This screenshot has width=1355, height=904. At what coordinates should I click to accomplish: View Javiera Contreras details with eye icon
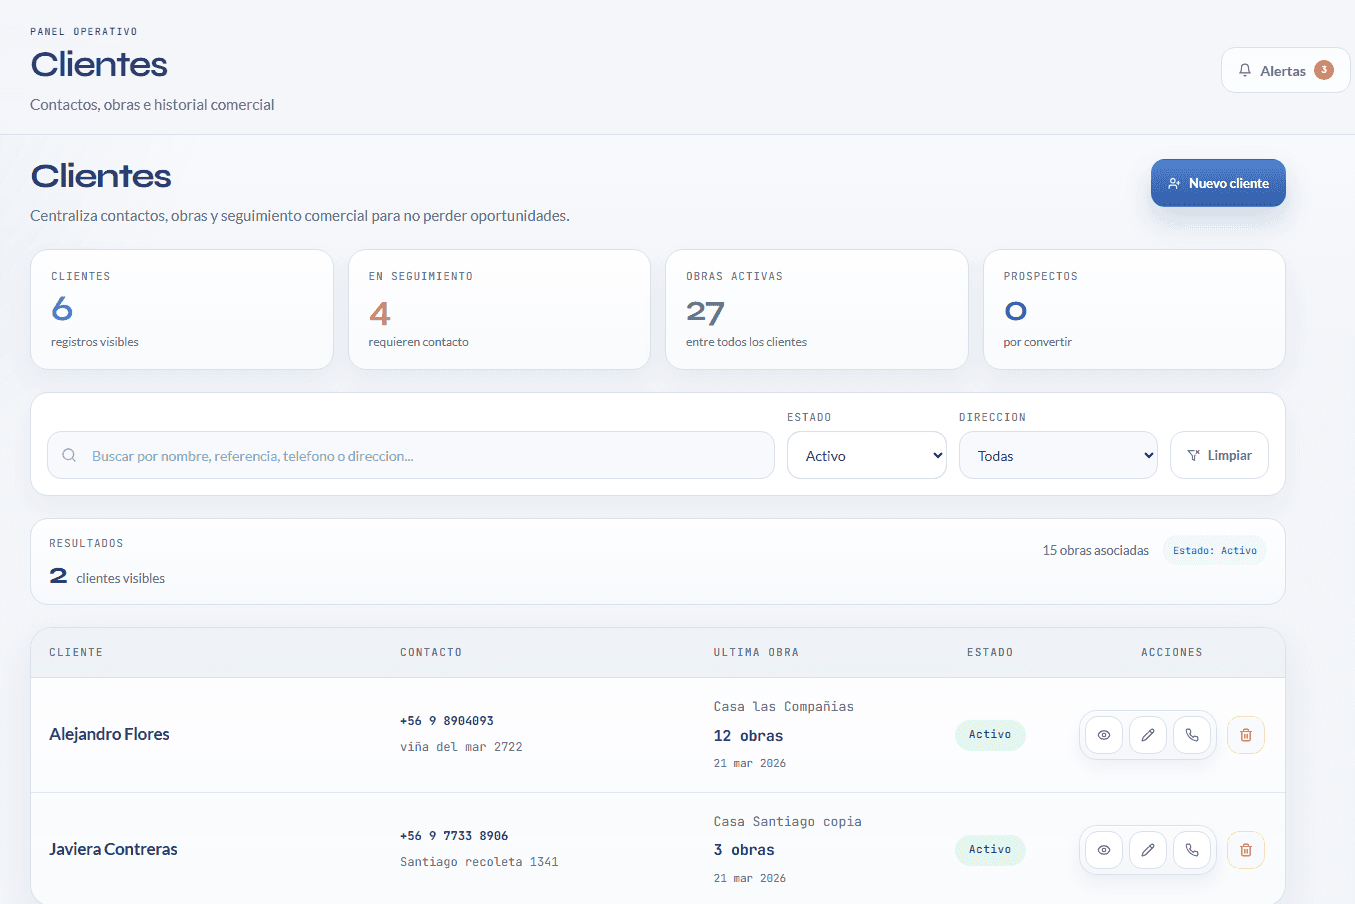coord(1104,850)
